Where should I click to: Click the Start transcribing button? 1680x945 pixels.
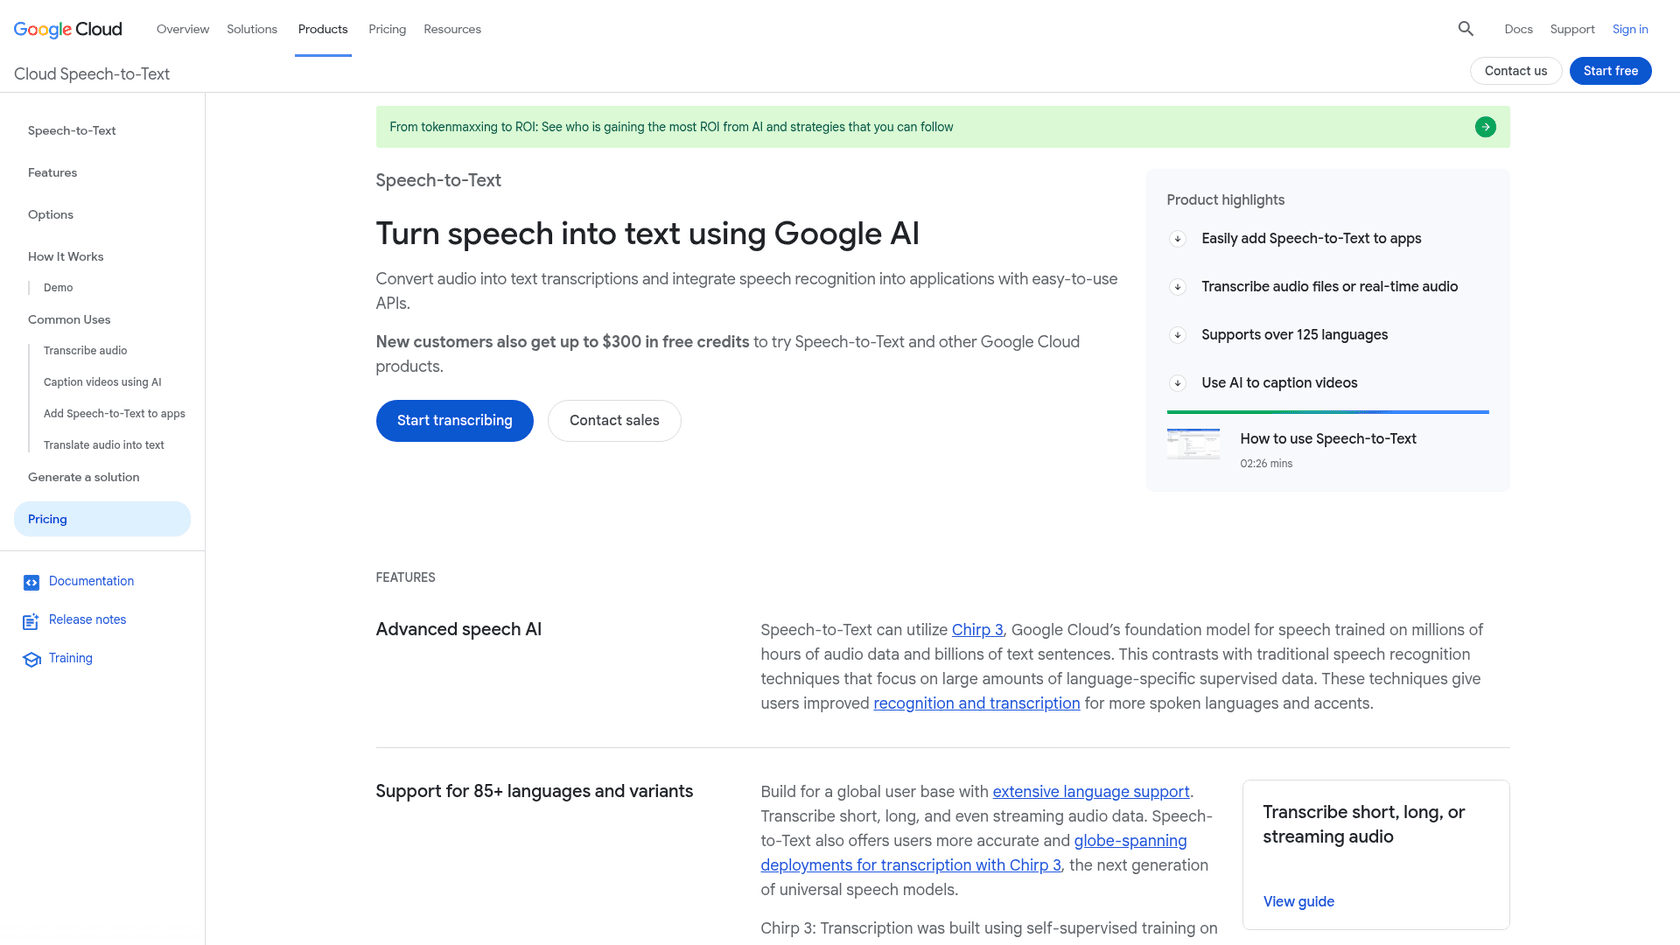[455, 421]
